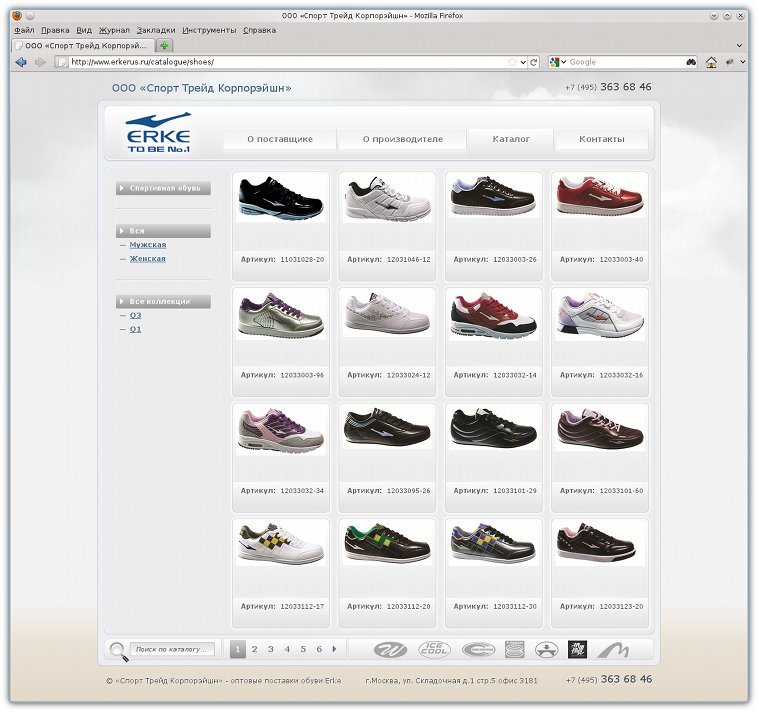Expand the Вся filter section
The width and height of the screenshot is (758, 712).
tap(163, 231)
